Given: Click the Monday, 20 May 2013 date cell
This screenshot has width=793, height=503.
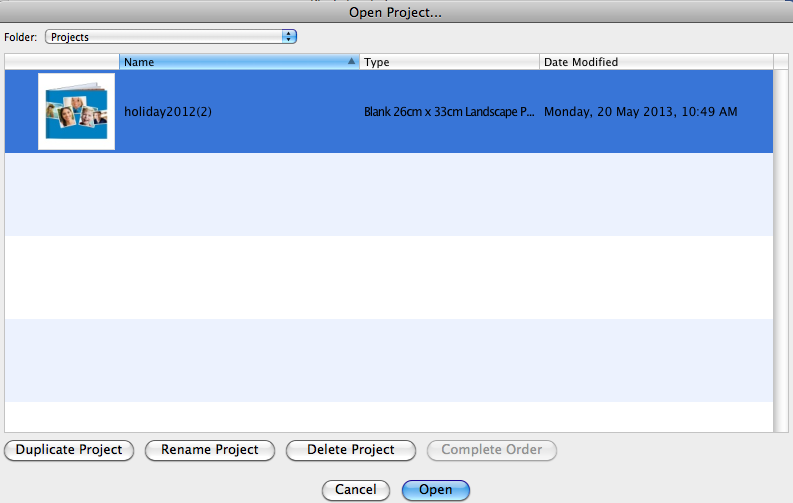Looking at the screenshot, I should (x=640, y=112).
